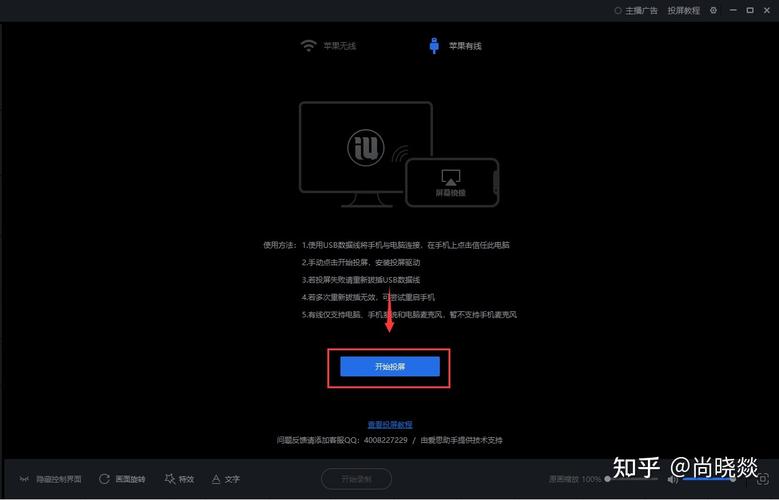This screenshot has height=500, width=779.
Task: Open the 特效 effects tool
Action: pyautogui.click(x=179, y=479)
